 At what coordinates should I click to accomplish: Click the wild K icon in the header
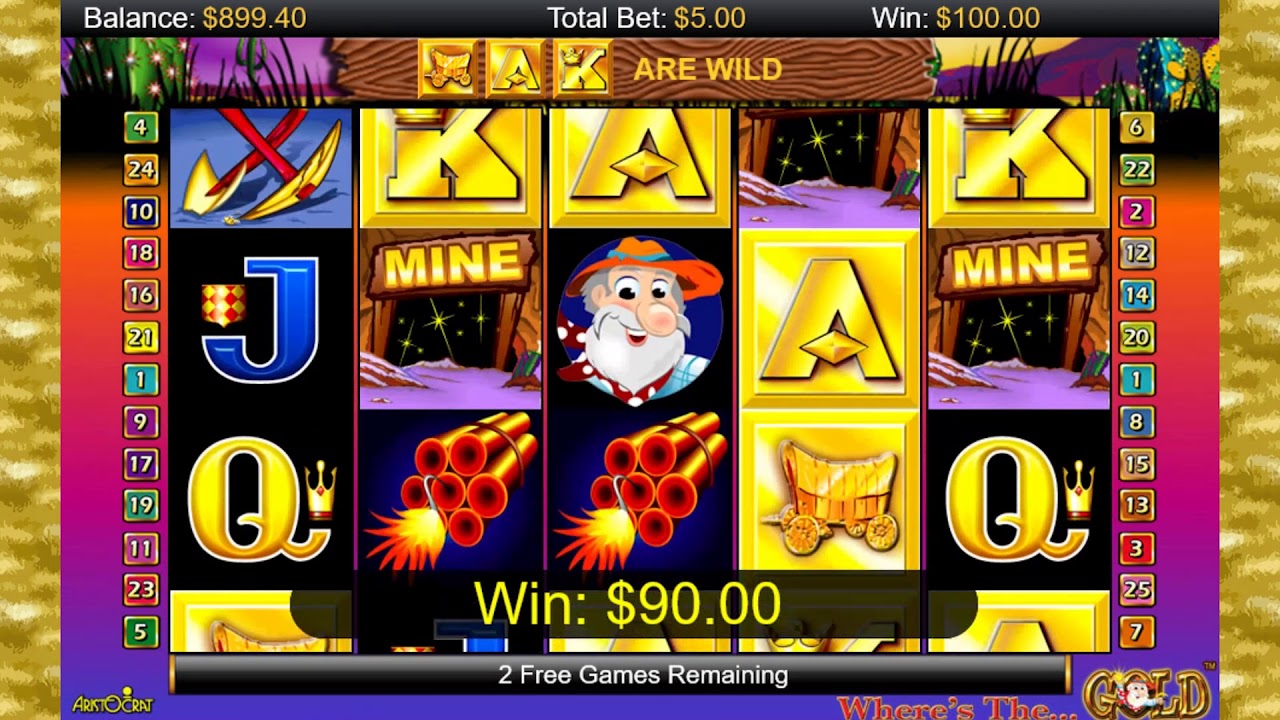coord(582,68)
